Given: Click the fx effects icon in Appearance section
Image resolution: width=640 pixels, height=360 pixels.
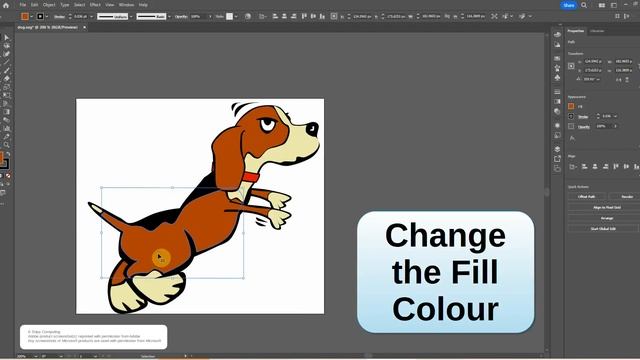Looking at the screenshot, I should pos(572,138).
